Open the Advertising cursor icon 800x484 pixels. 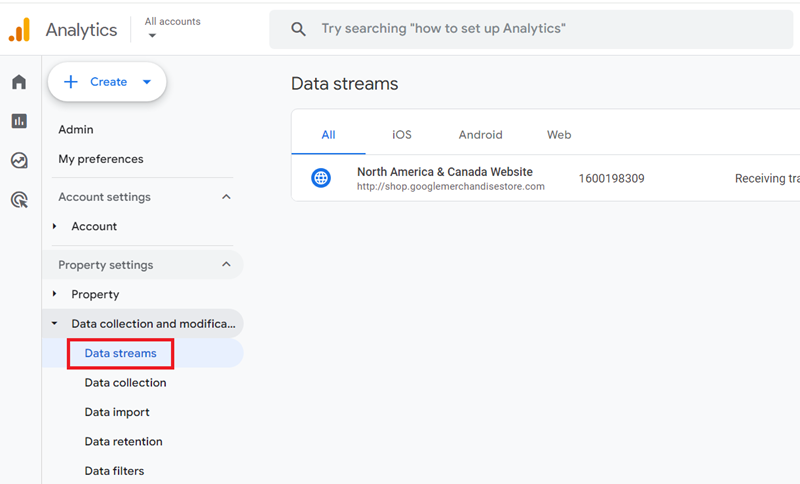click(19, 199)
